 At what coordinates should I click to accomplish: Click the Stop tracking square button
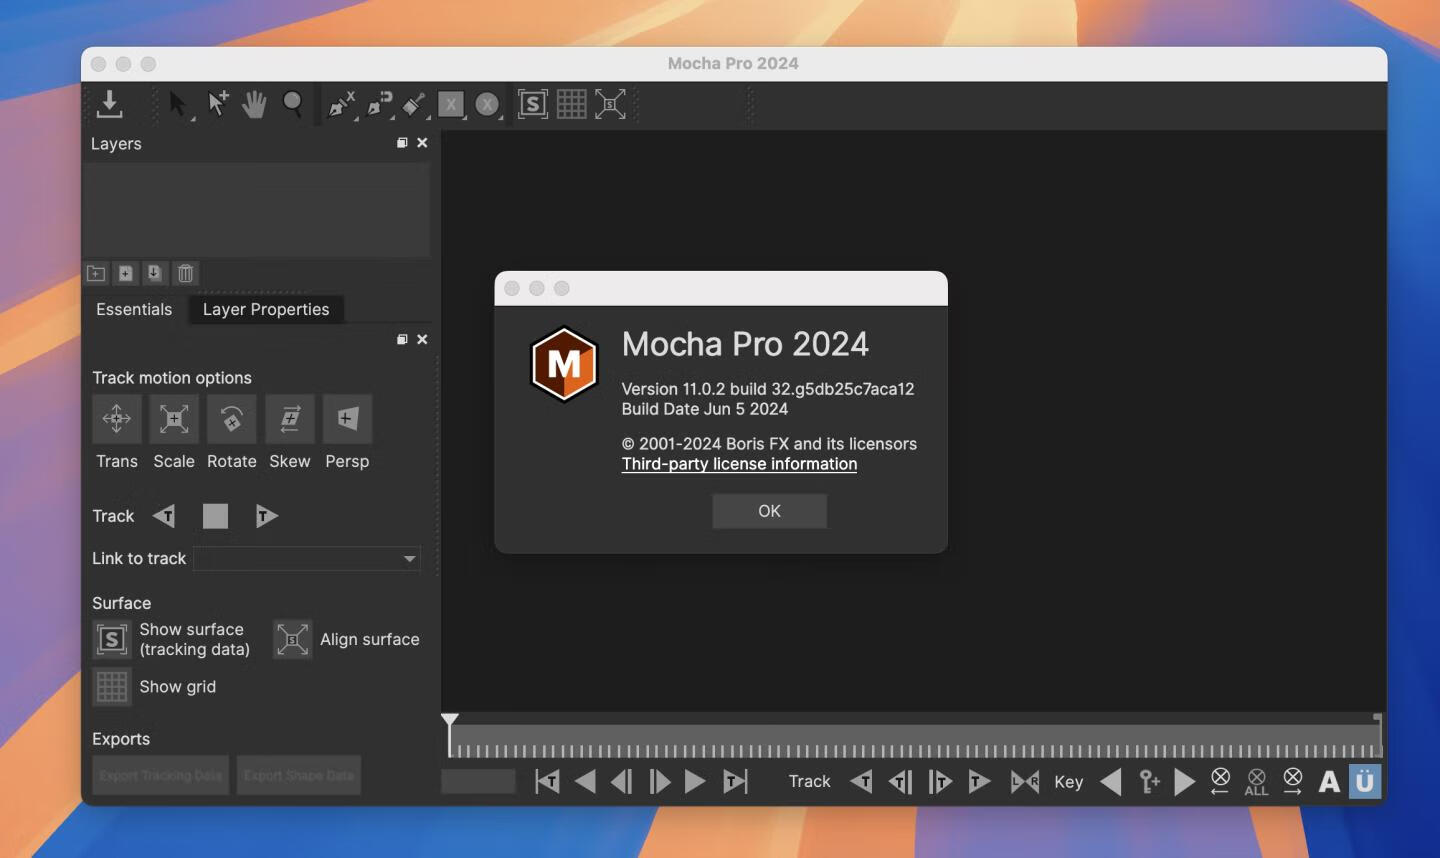click(215, 516)
